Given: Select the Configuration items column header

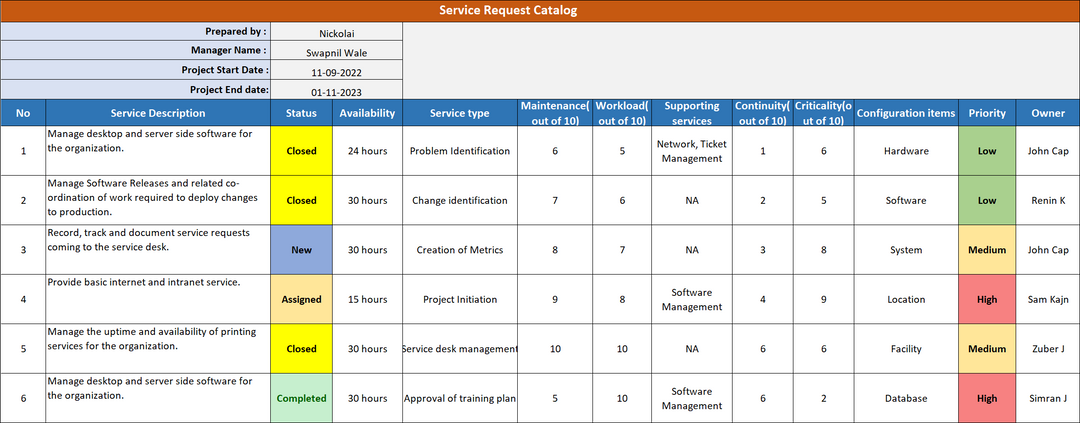Looking at the screenshot, I should click(905, 113).
